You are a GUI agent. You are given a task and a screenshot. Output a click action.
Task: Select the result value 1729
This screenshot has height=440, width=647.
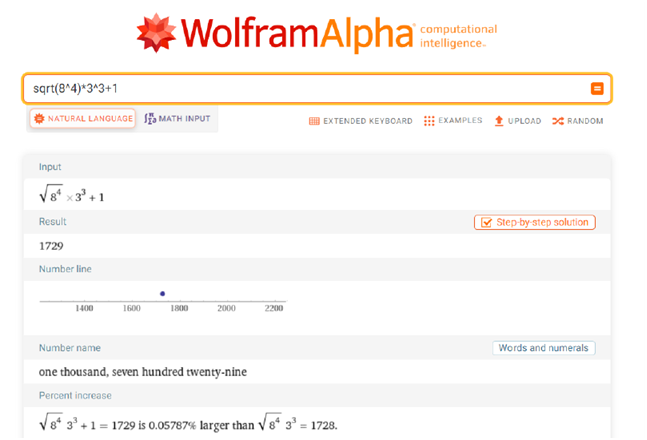51,246
